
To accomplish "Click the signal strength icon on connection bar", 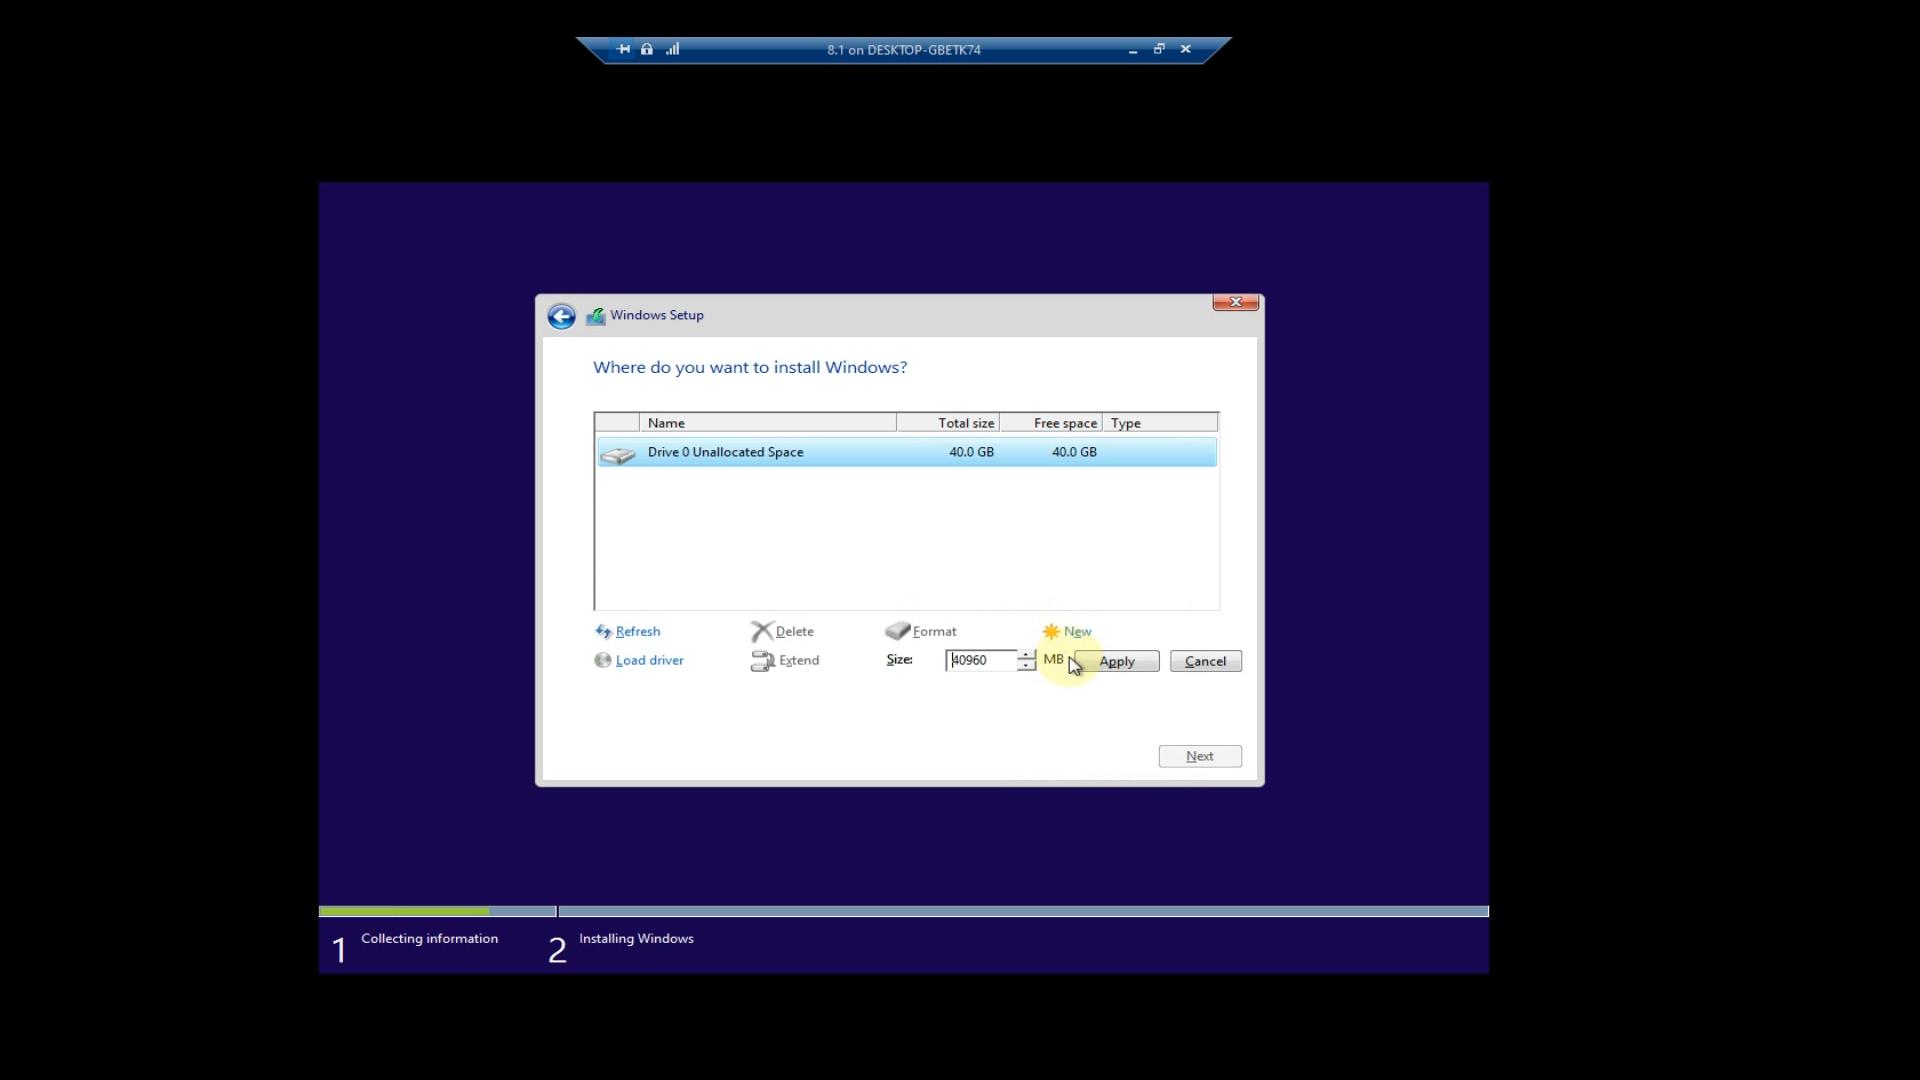I will coord(672,49).
